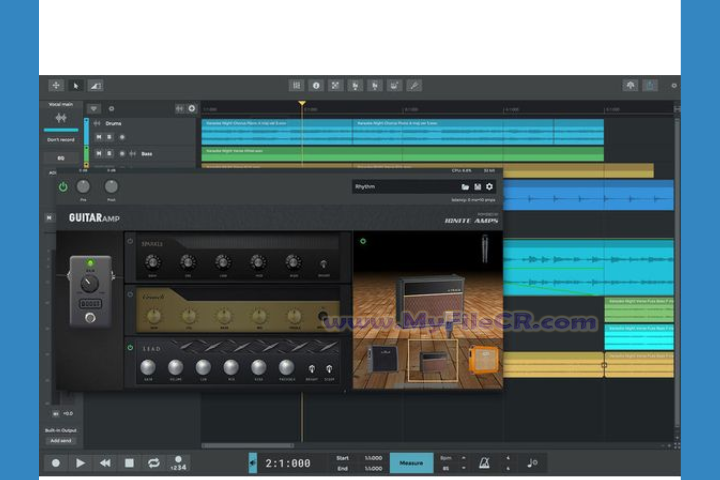
Task: Toggle the Loop button in transport
Action: pyautogui.click(x=154, y=463)
